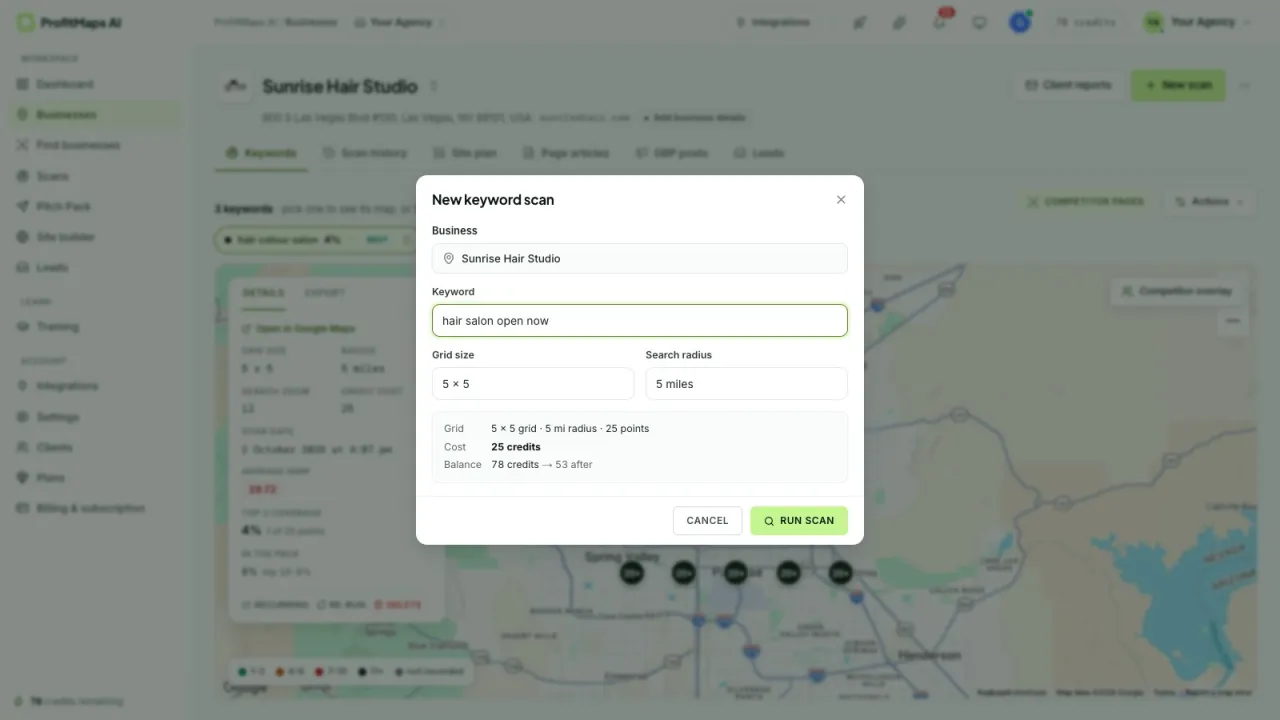Click the monitor icon in the top bar
The image size is (1280, 720).
[980, 22]
